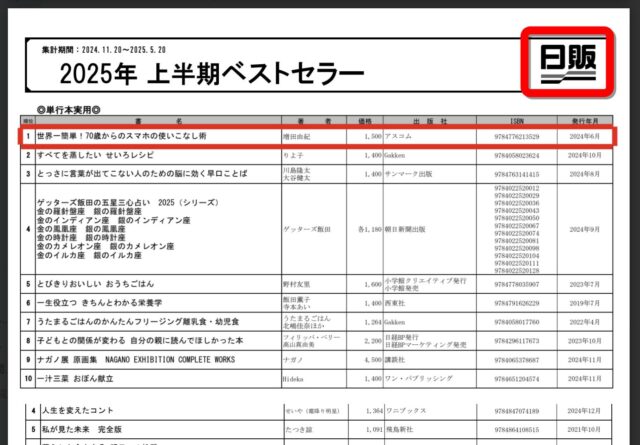
Task: Click the 日販 logo in the header
Action: (568, 63)
